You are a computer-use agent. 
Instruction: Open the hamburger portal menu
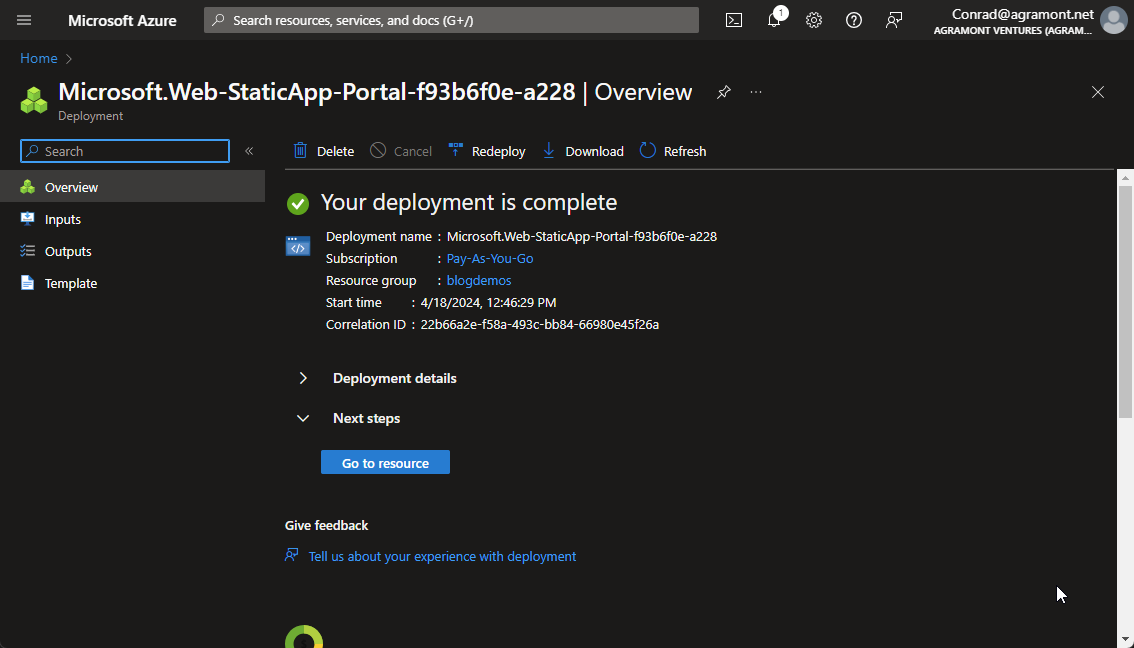tap(24, 20)
